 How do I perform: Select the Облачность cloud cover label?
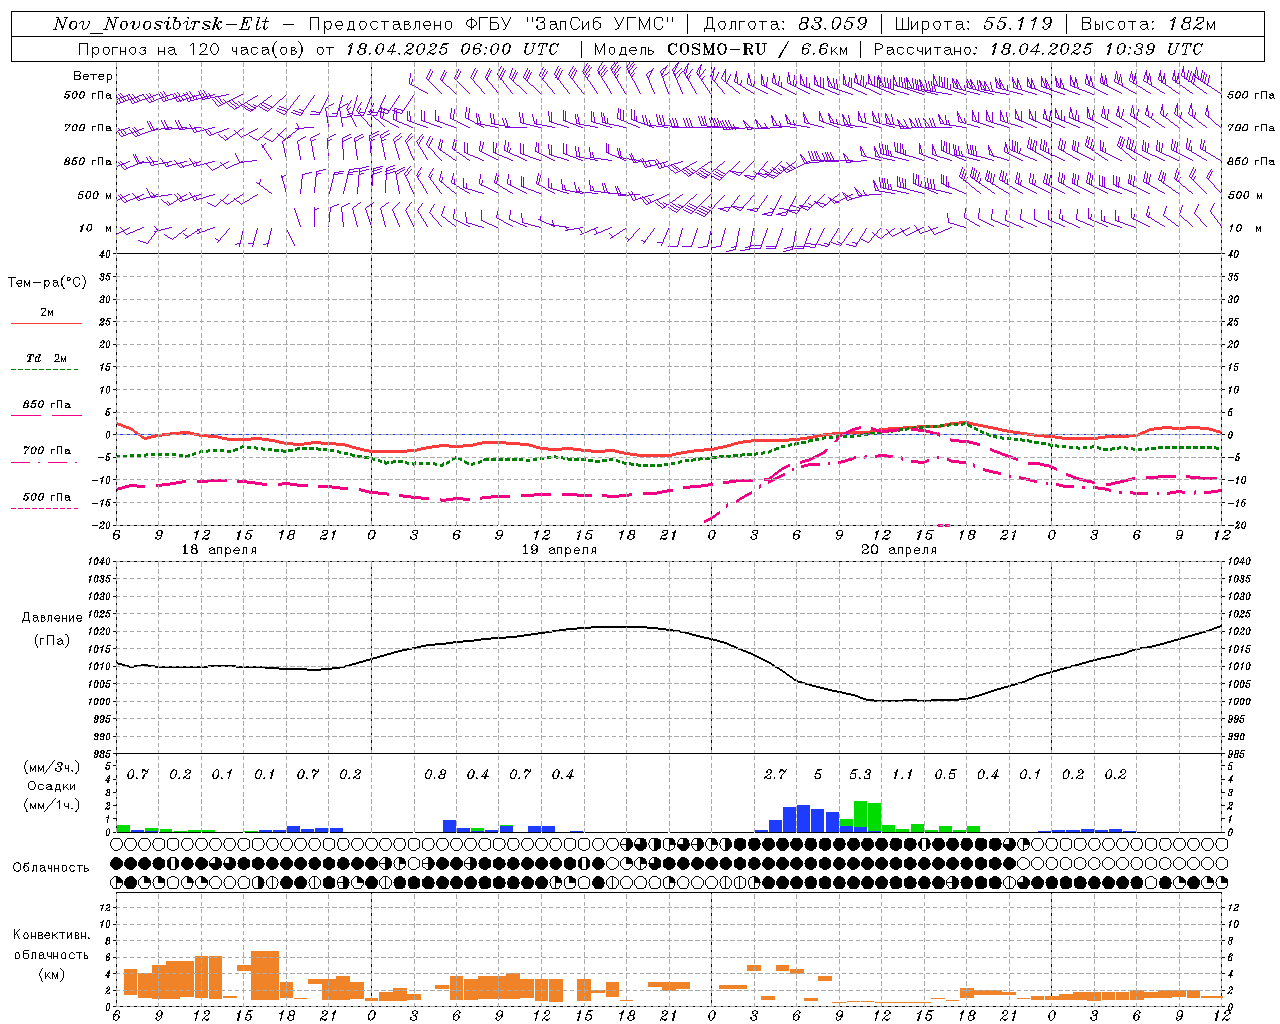pyautogui.click(x=51, y=868)
